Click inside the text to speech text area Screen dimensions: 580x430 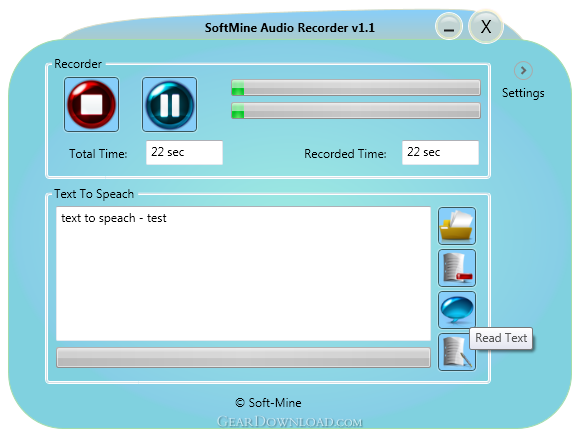tap(243, 273)
